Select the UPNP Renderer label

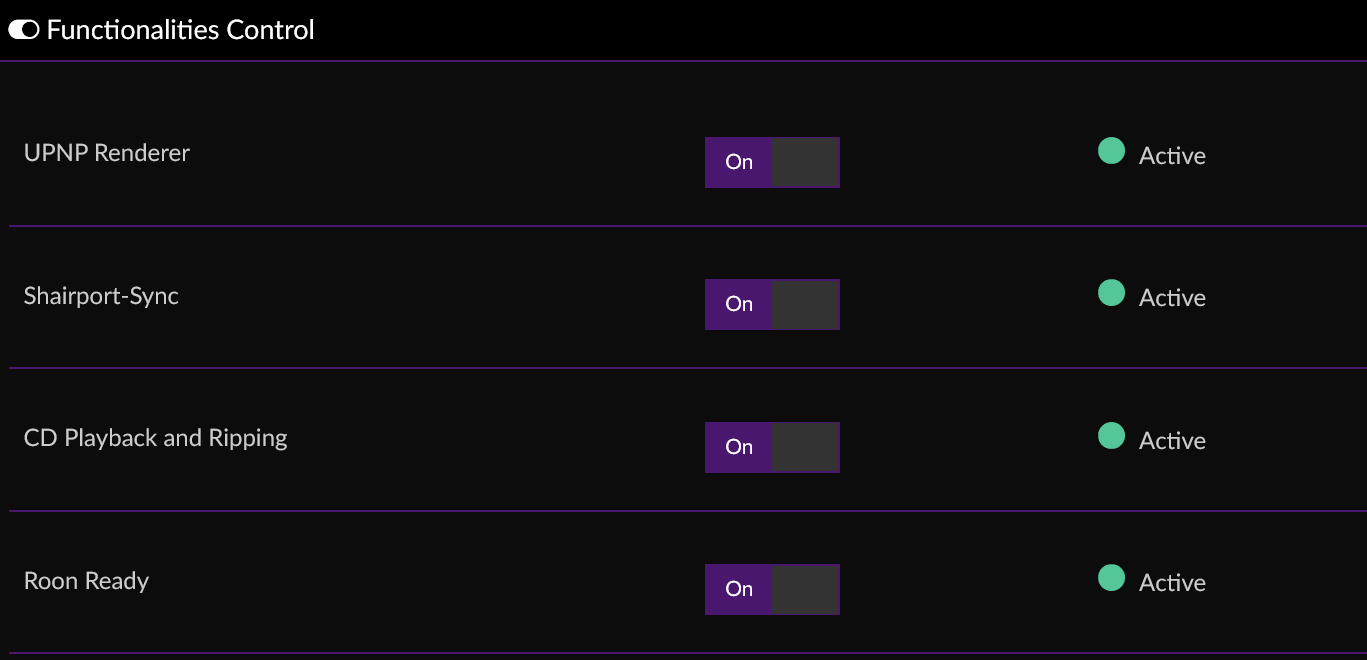tap(107, 153)
